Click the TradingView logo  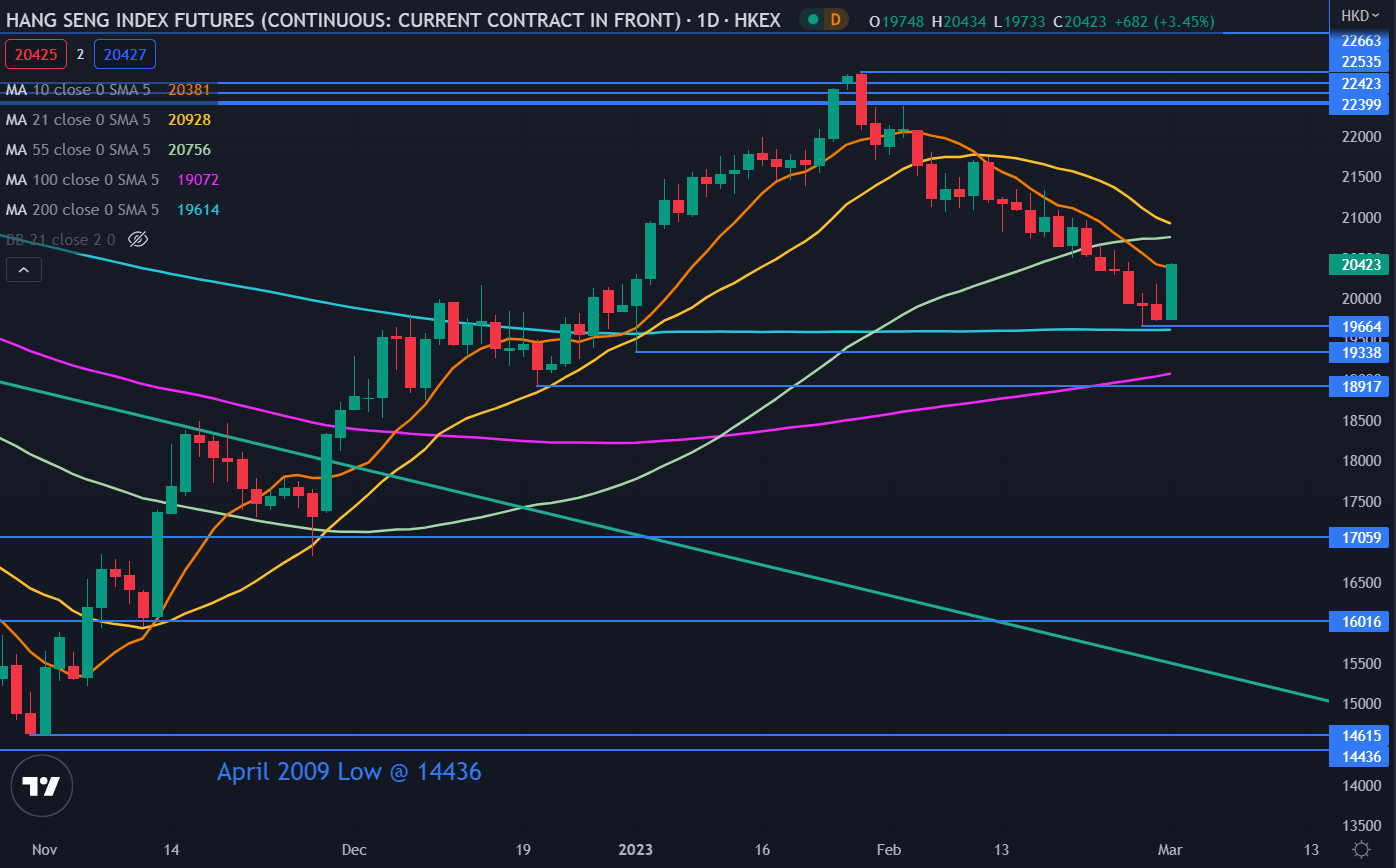point(42,787)
